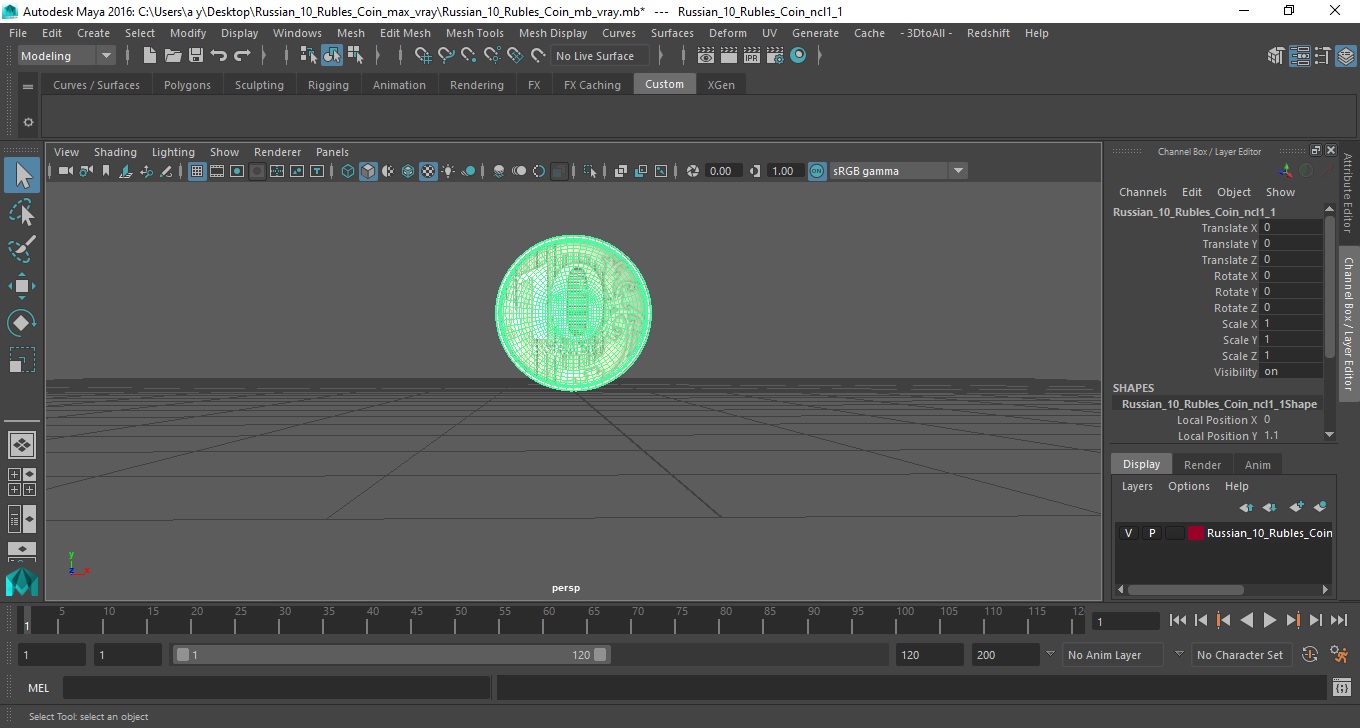Toggle snap to grids
This screenshot has height=728, width=1360.
coord(423,56)
